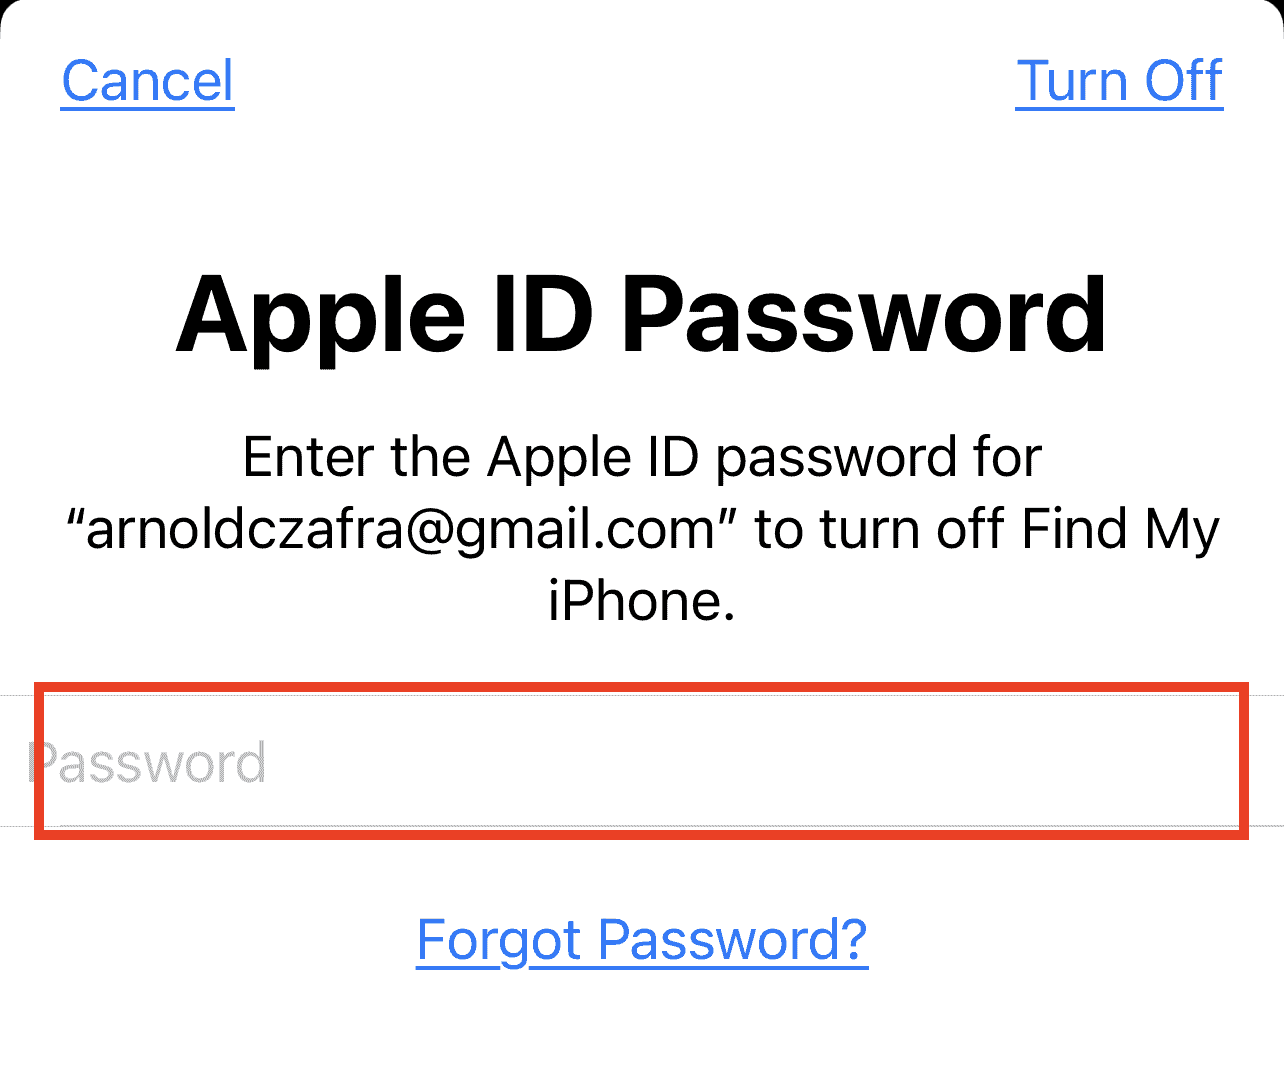Viewport: 1284px width, 1072px height.
Task: Click the 'Enter the Apple ID password for' line
Action: 642,457
